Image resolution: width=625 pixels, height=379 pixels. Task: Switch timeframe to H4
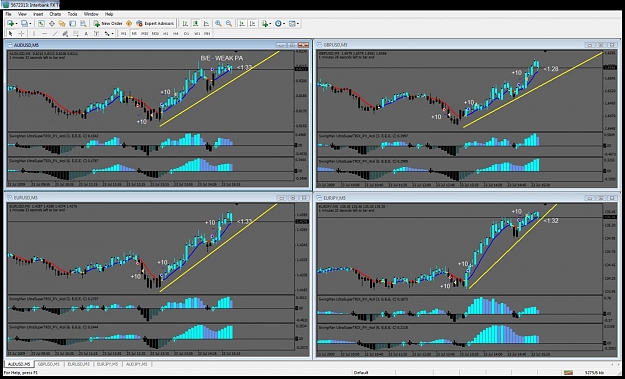coord(175,34)
